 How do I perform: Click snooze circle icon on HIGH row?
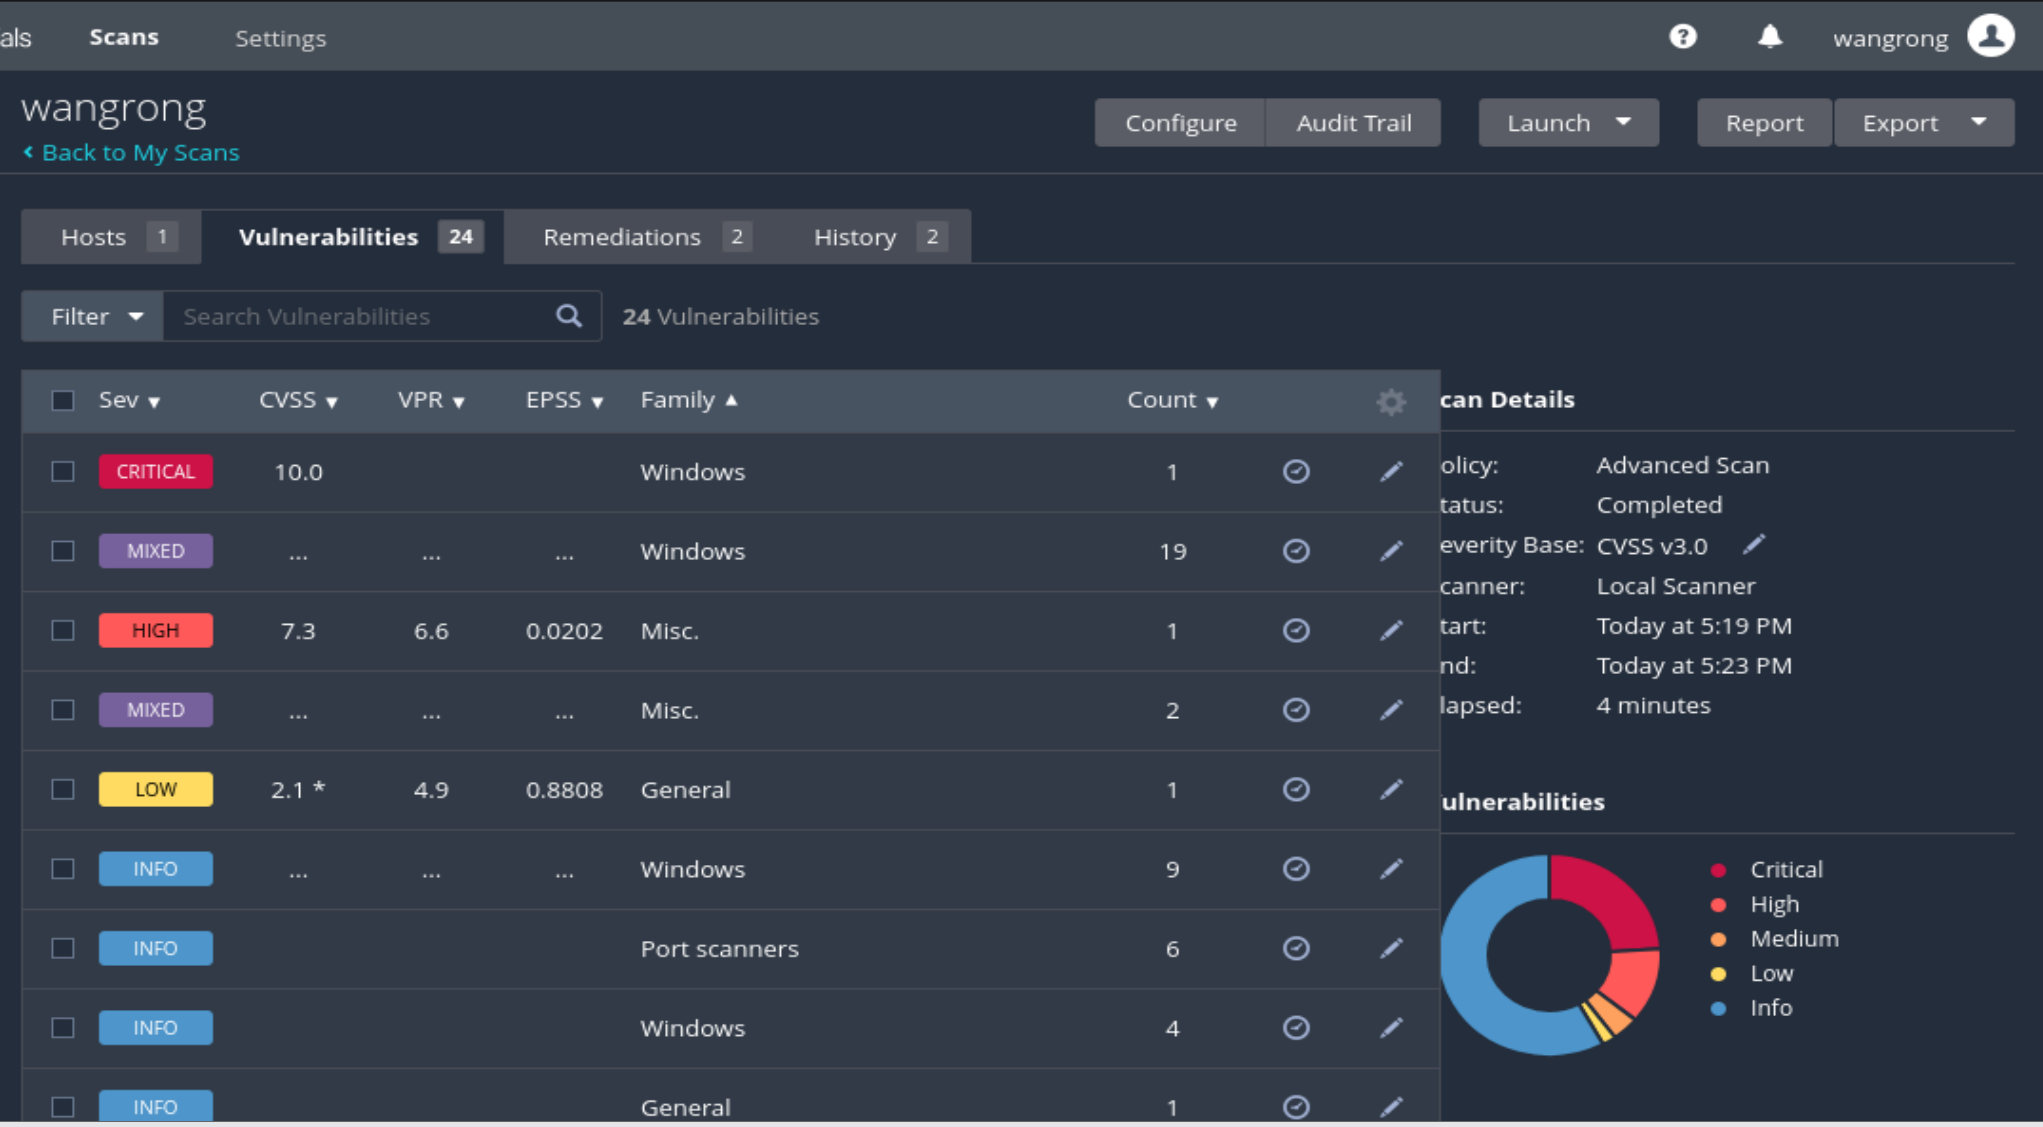1296,630
